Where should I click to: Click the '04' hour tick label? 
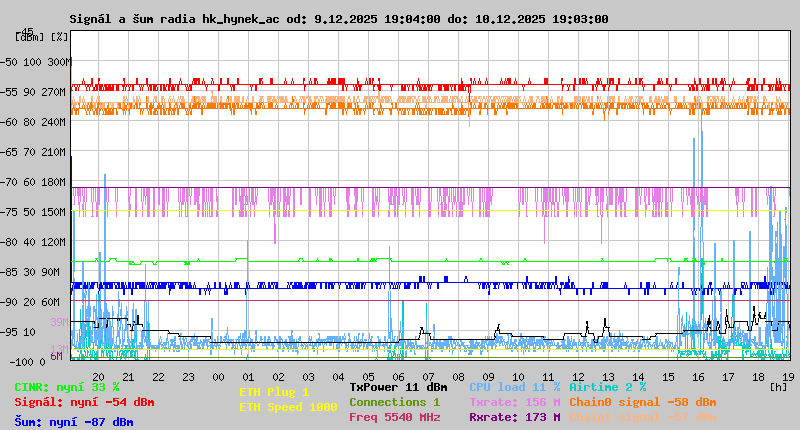[x=338, y=377]
